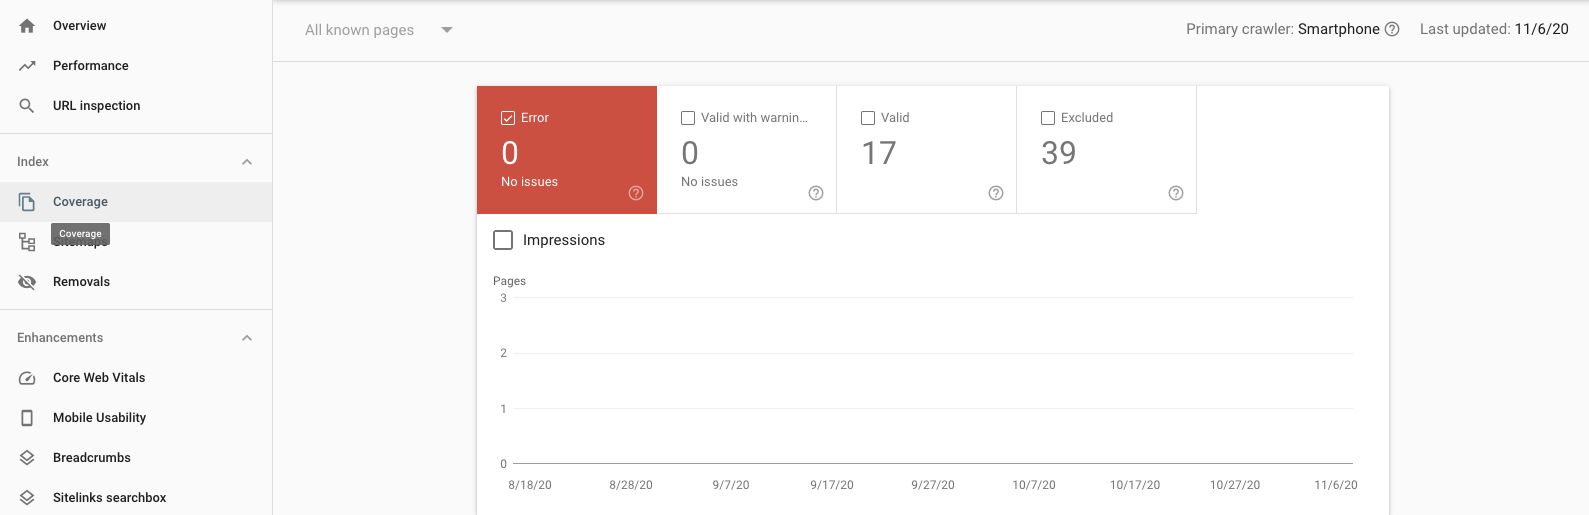Open Coverage report in sidebar

click(80, 202)
